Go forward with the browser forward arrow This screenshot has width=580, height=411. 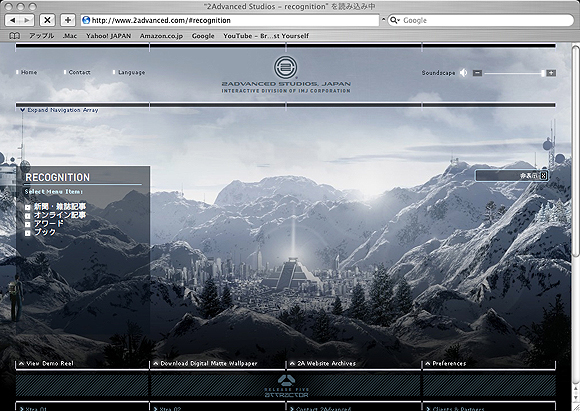click(27, 20)
